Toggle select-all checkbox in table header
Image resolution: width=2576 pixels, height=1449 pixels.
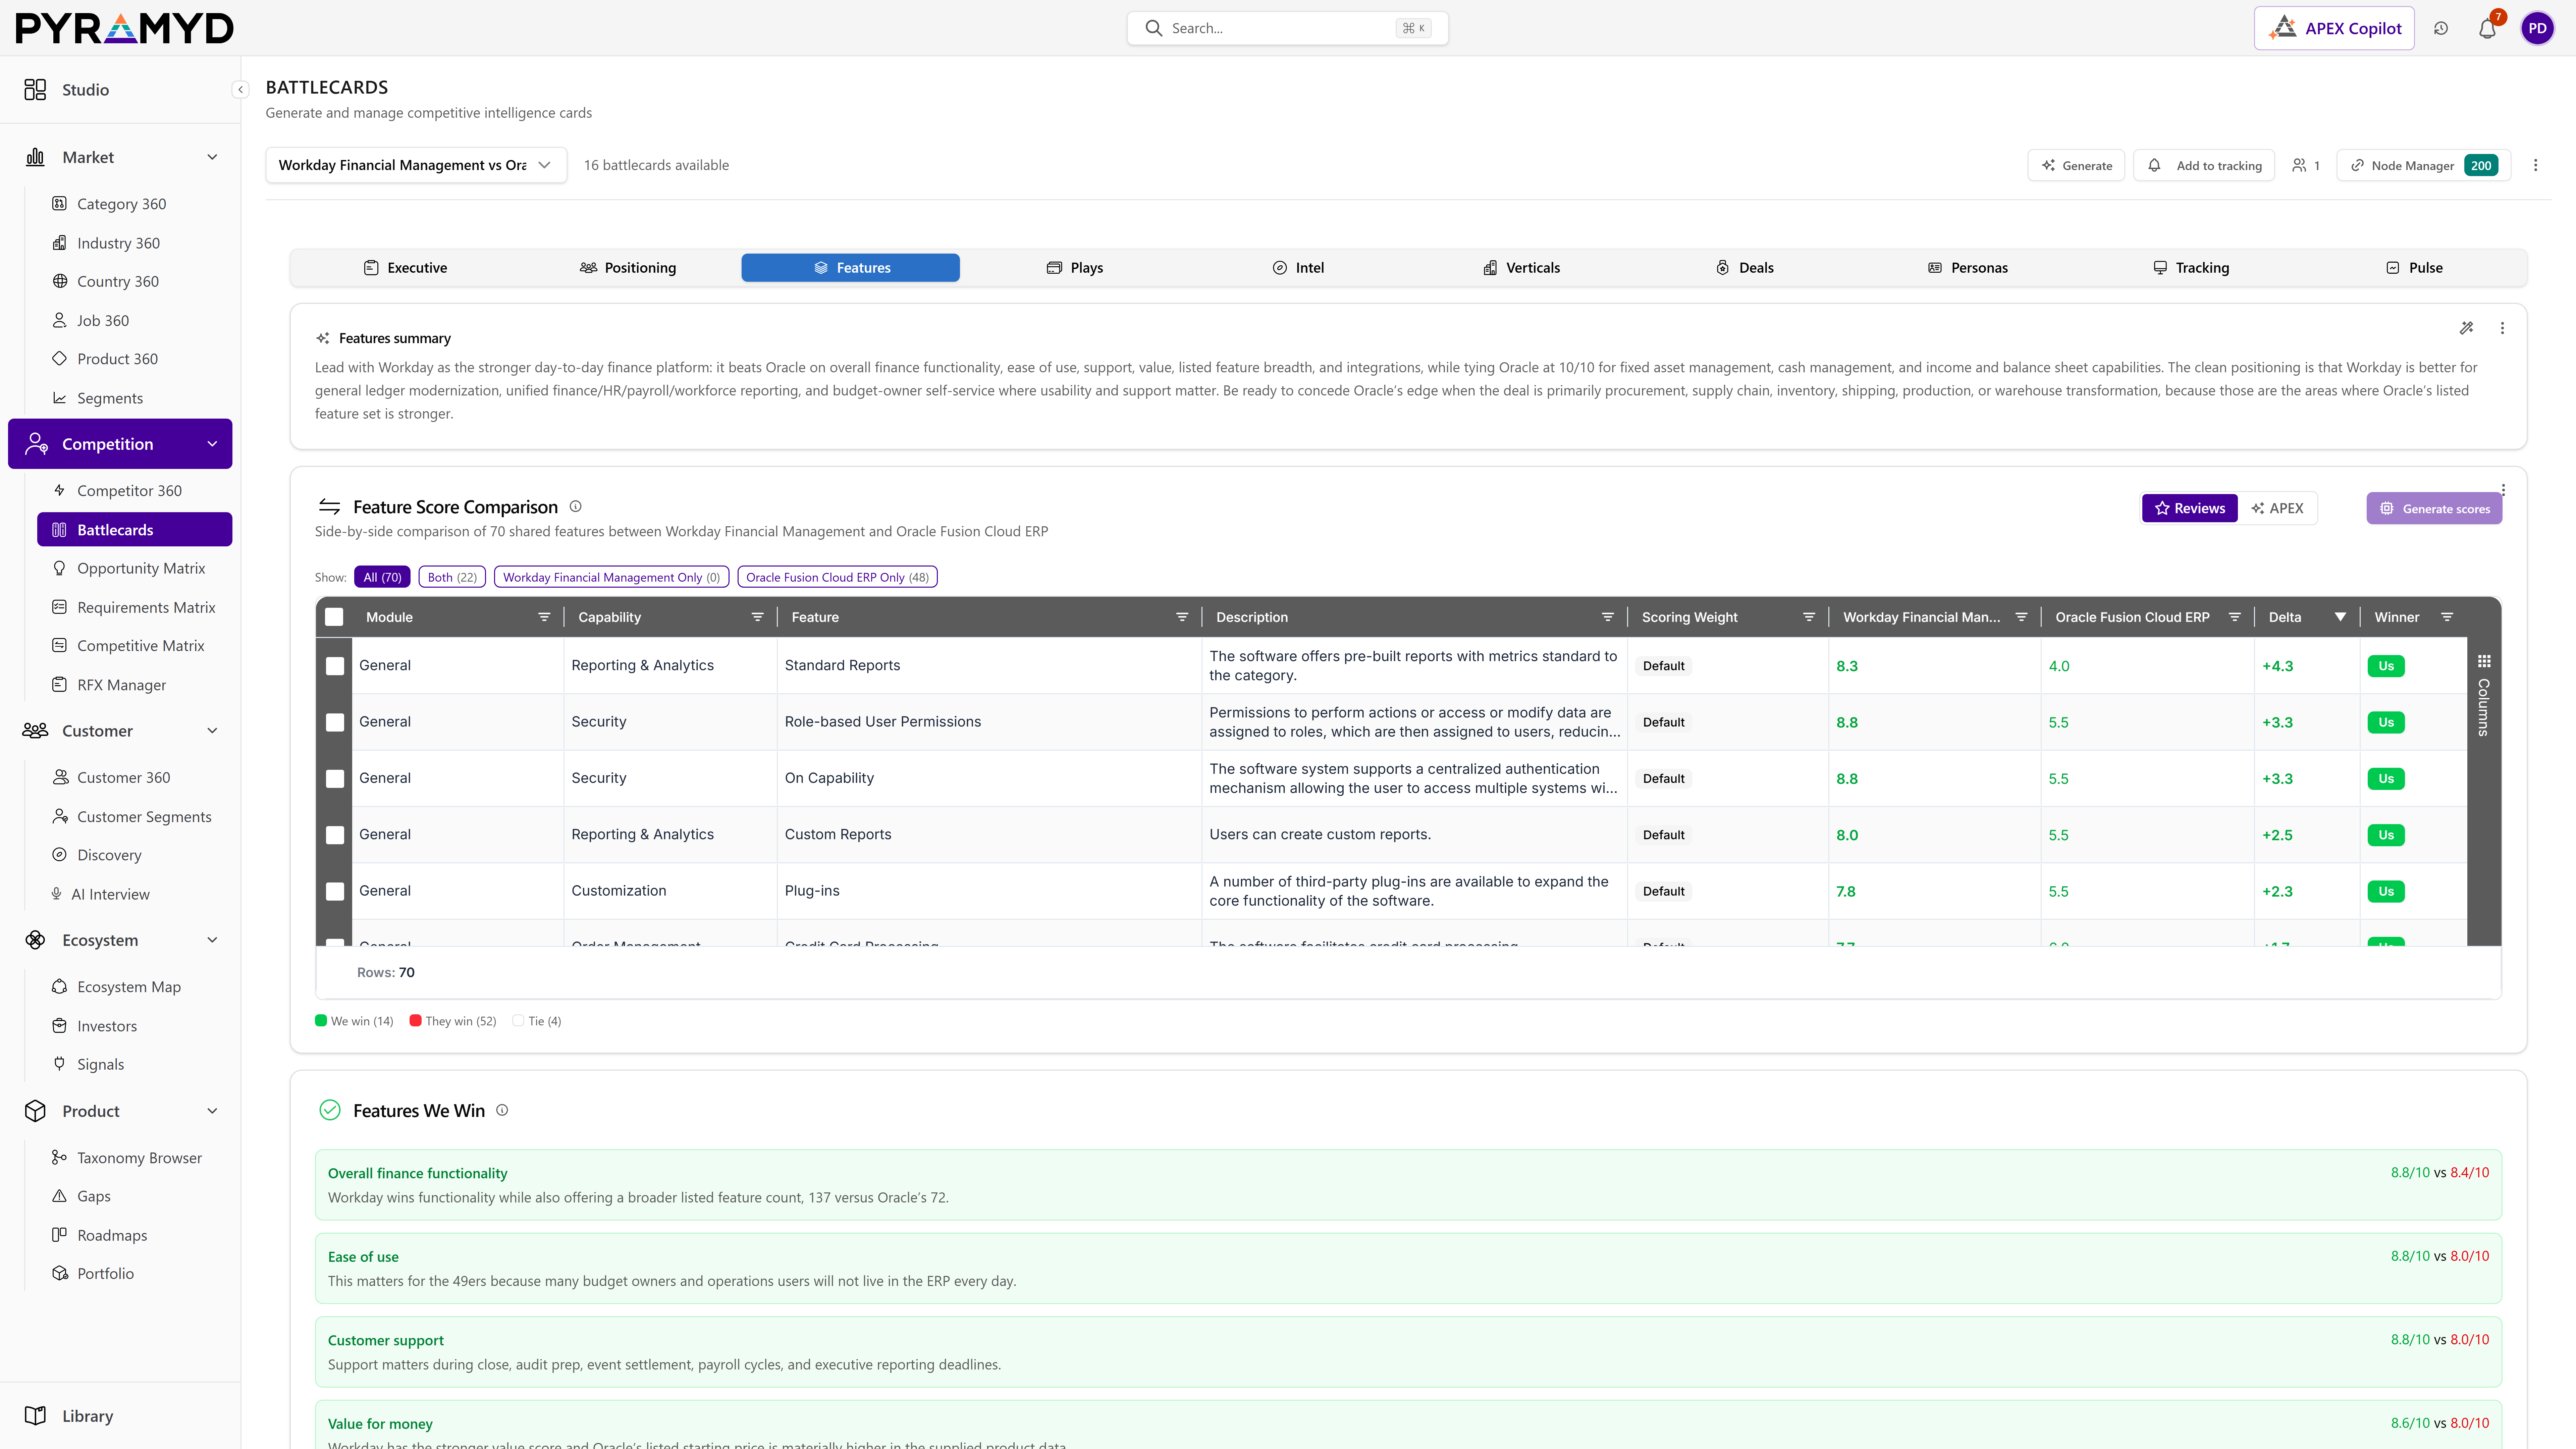coord(334,617)
